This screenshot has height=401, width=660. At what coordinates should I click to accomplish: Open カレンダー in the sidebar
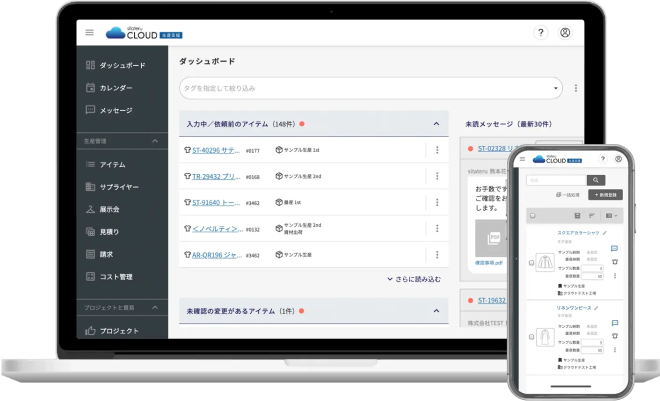[109, 88]
